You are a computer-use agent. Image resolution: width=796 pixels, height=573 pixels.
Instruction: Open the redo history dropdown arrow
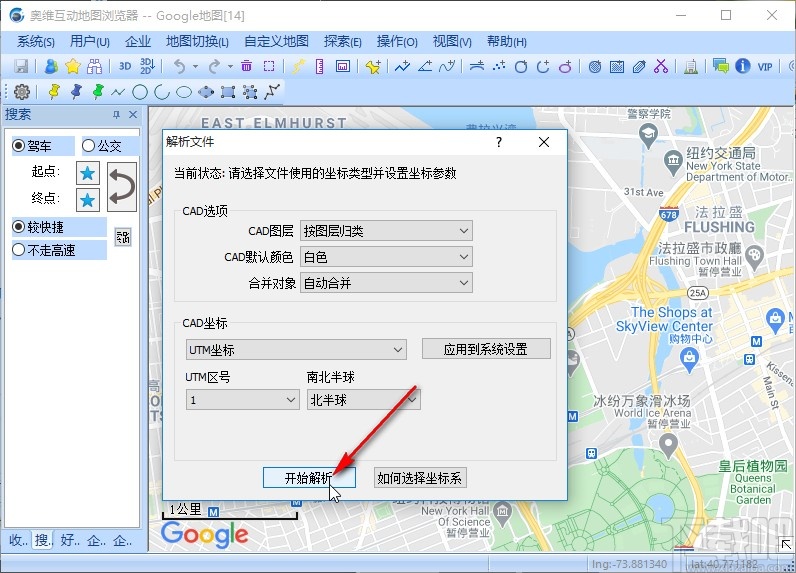point(230,66)
